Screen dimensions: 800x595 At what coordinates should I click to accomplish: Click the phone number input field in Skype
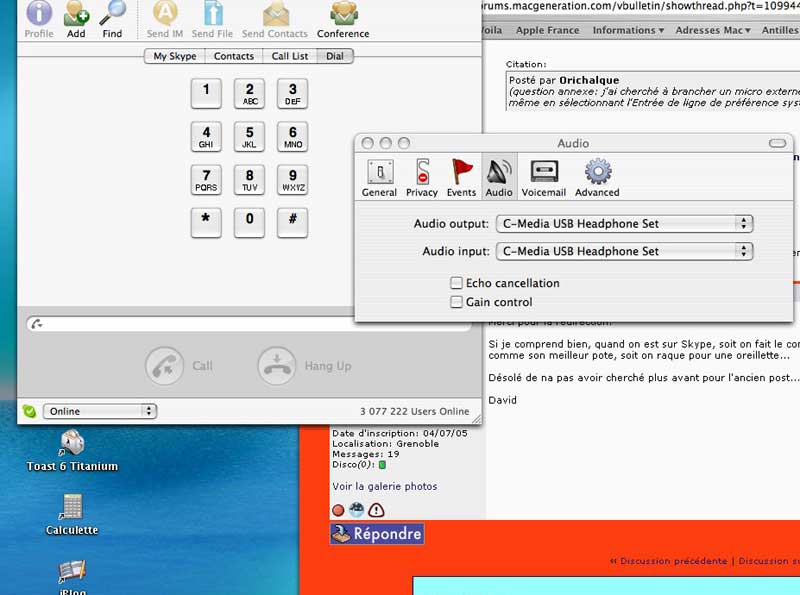[248, 324]
